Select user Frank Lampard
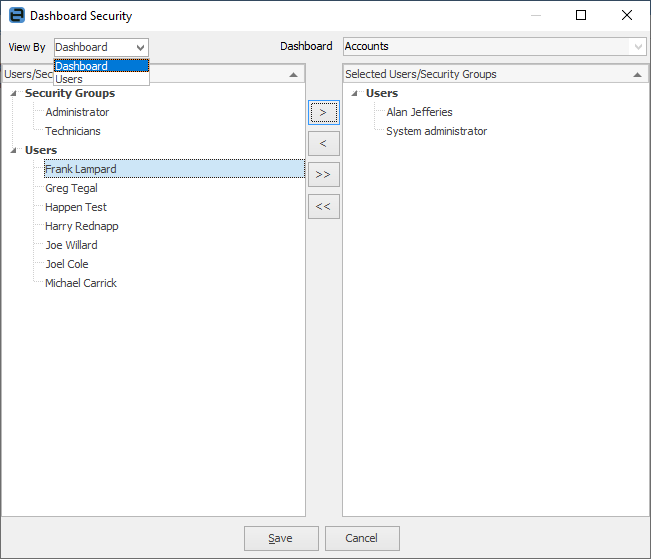This screenshot has width=651, height=559. tap(174, 169)
